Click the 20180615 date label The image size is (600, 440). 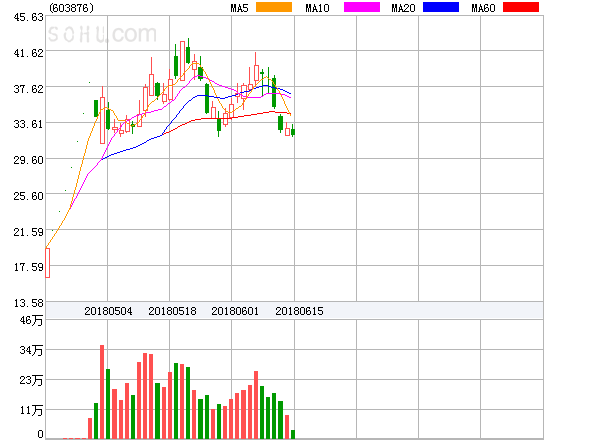point(299,311)
